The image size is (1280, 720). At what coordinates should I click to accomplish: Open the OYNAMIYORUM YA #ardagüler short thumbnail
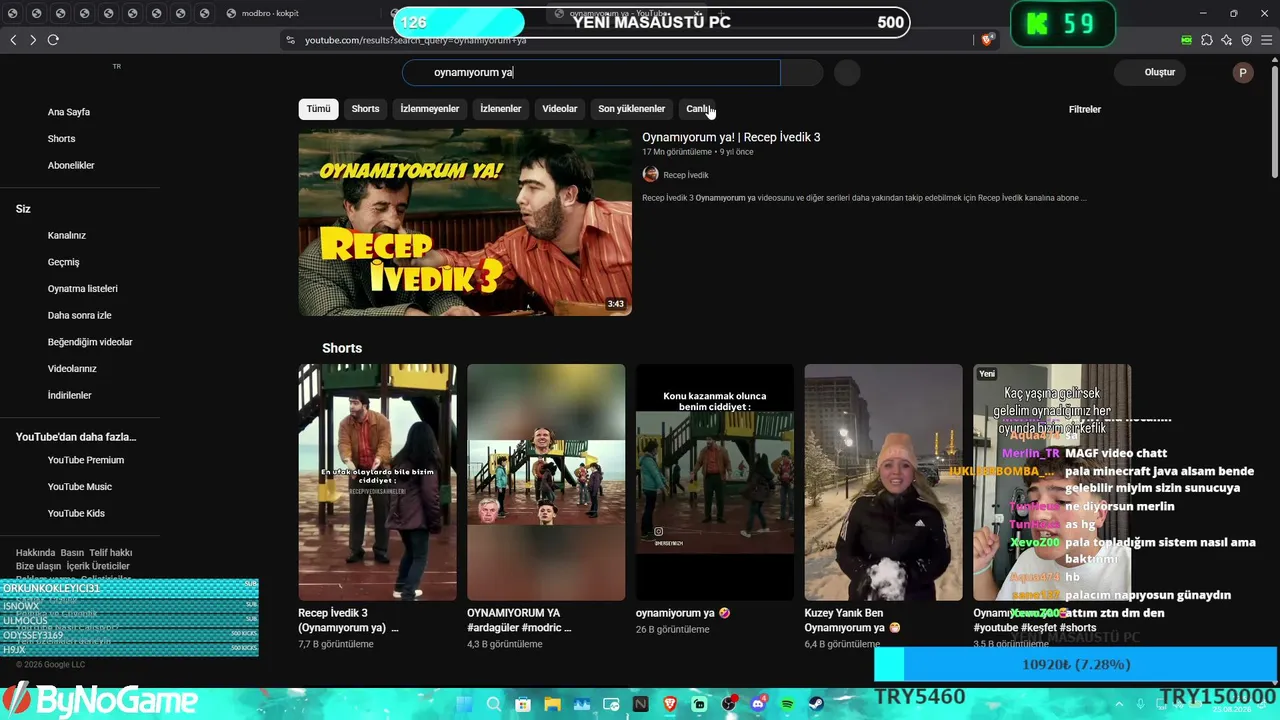(x=546, y=482)
